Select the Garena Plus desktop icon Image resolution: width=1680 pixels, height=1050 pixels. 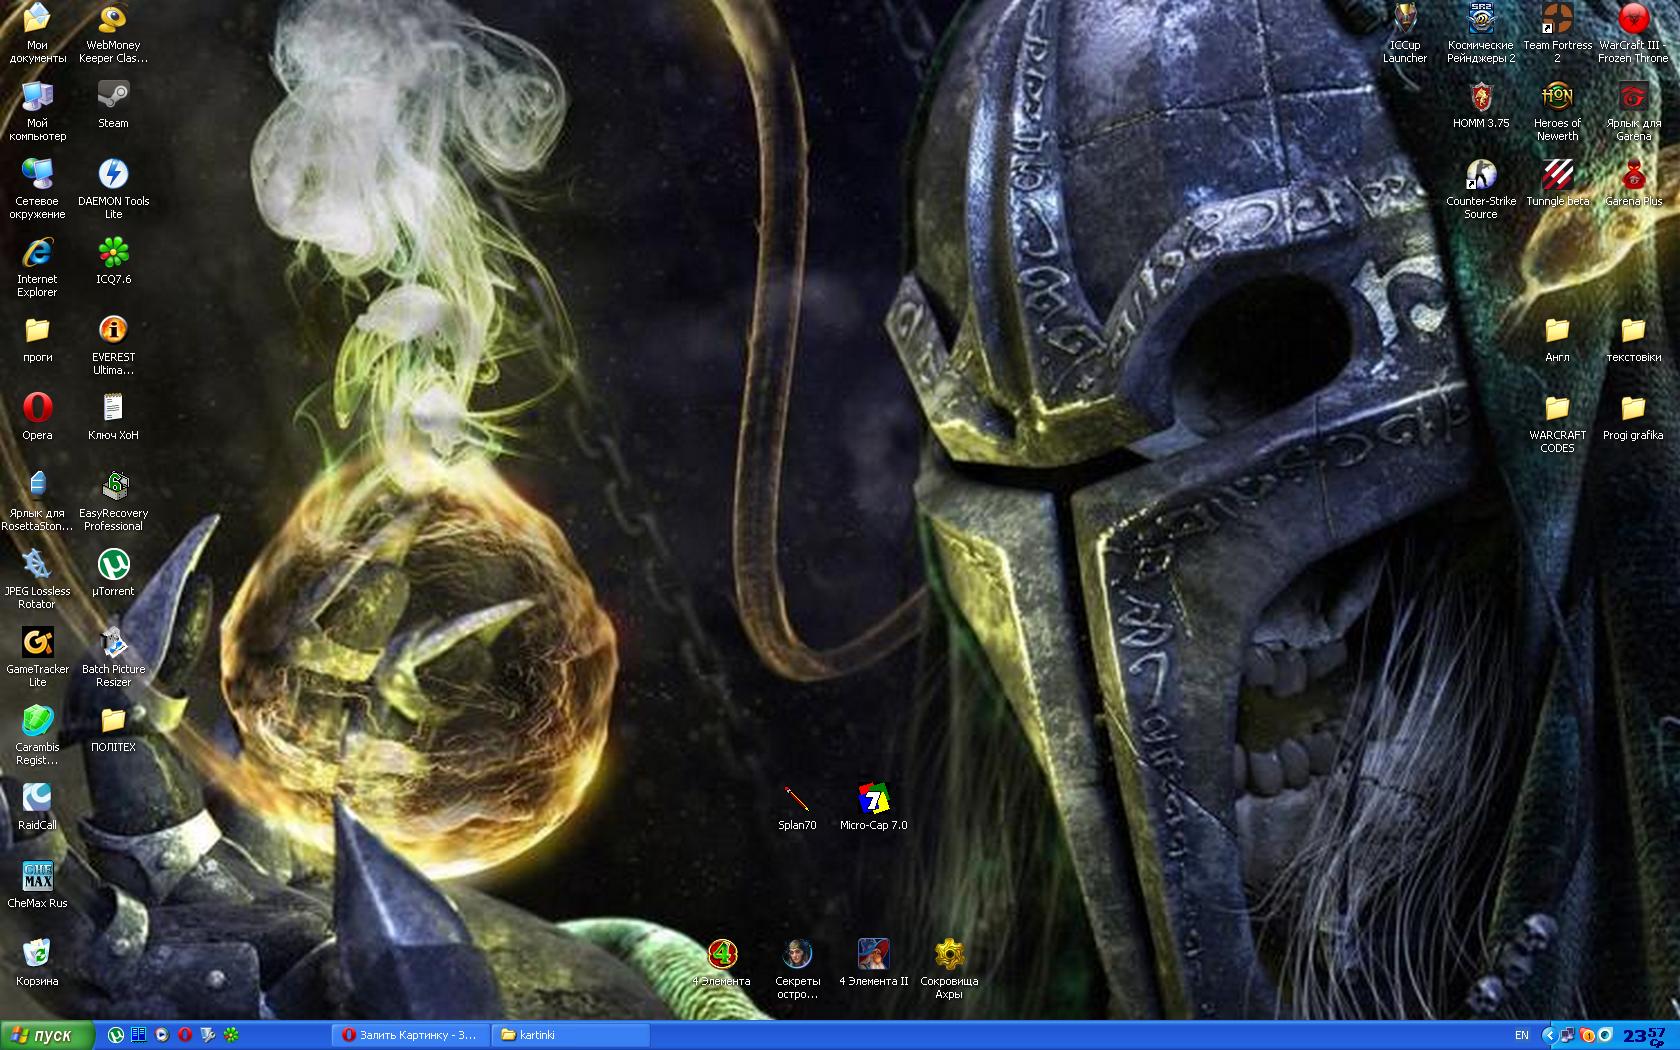pos(1633,182)
